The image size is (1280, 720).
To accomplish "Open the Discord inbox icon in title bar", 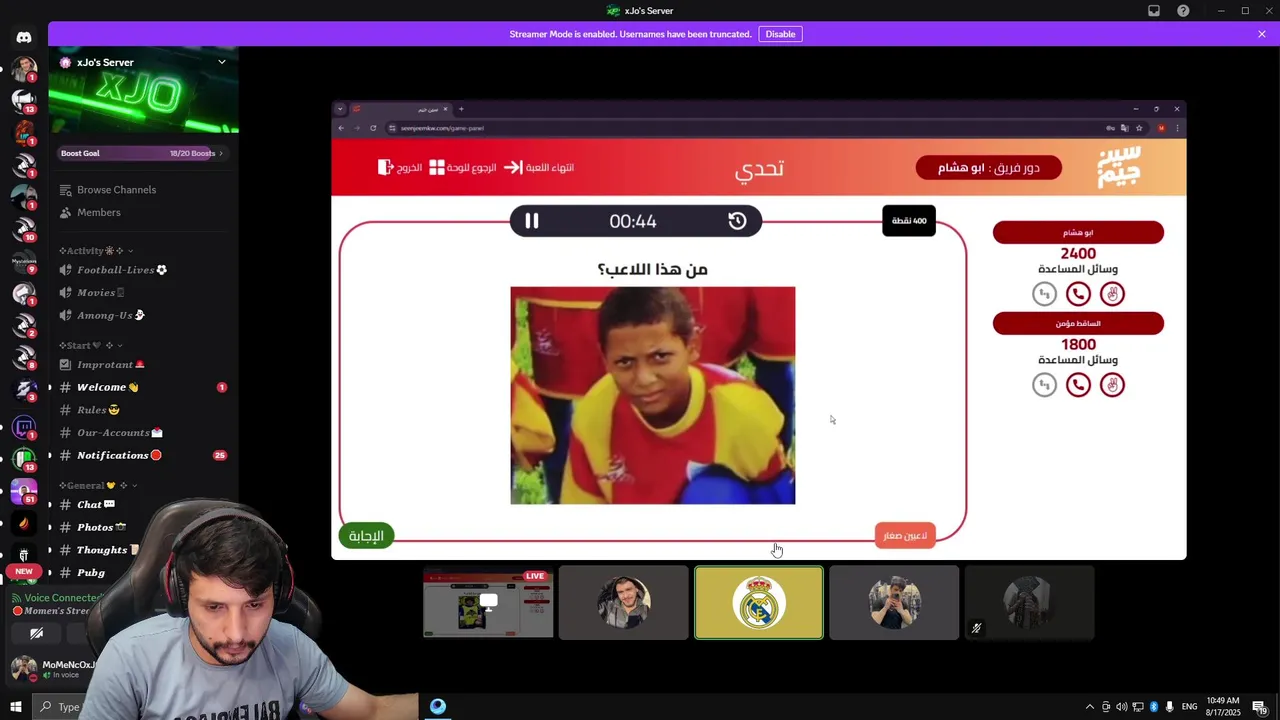I will click(1154, 11).
